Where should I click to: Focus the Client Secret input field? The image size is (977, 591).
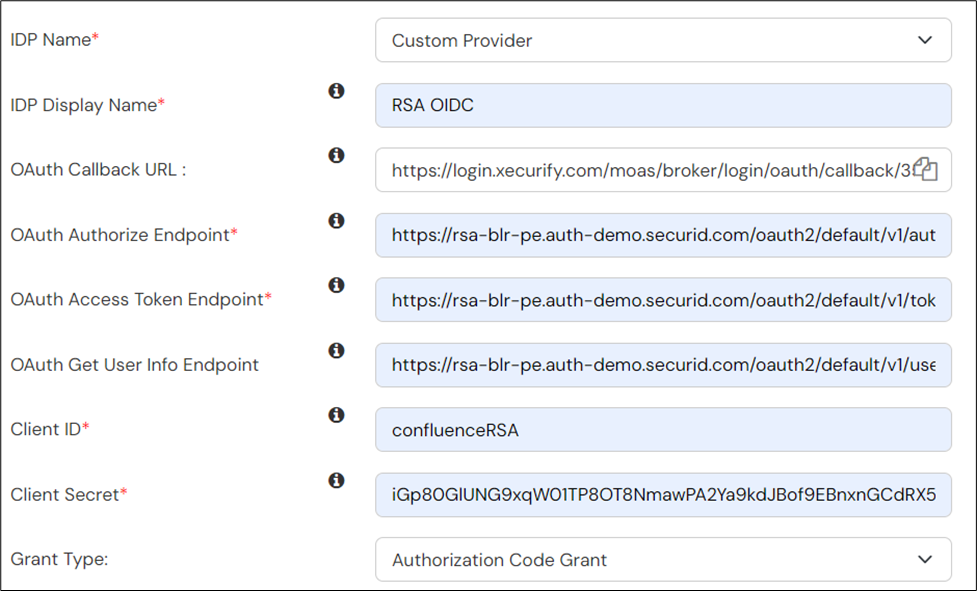[x=663, y=495]
